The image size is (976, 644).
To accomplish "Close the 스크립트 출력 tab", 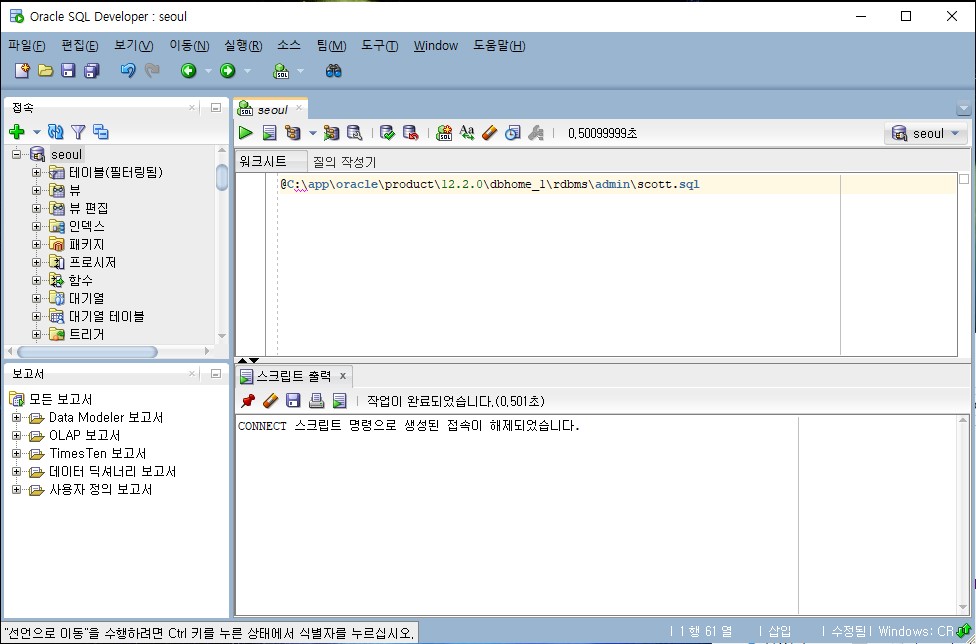I will 342,376.
